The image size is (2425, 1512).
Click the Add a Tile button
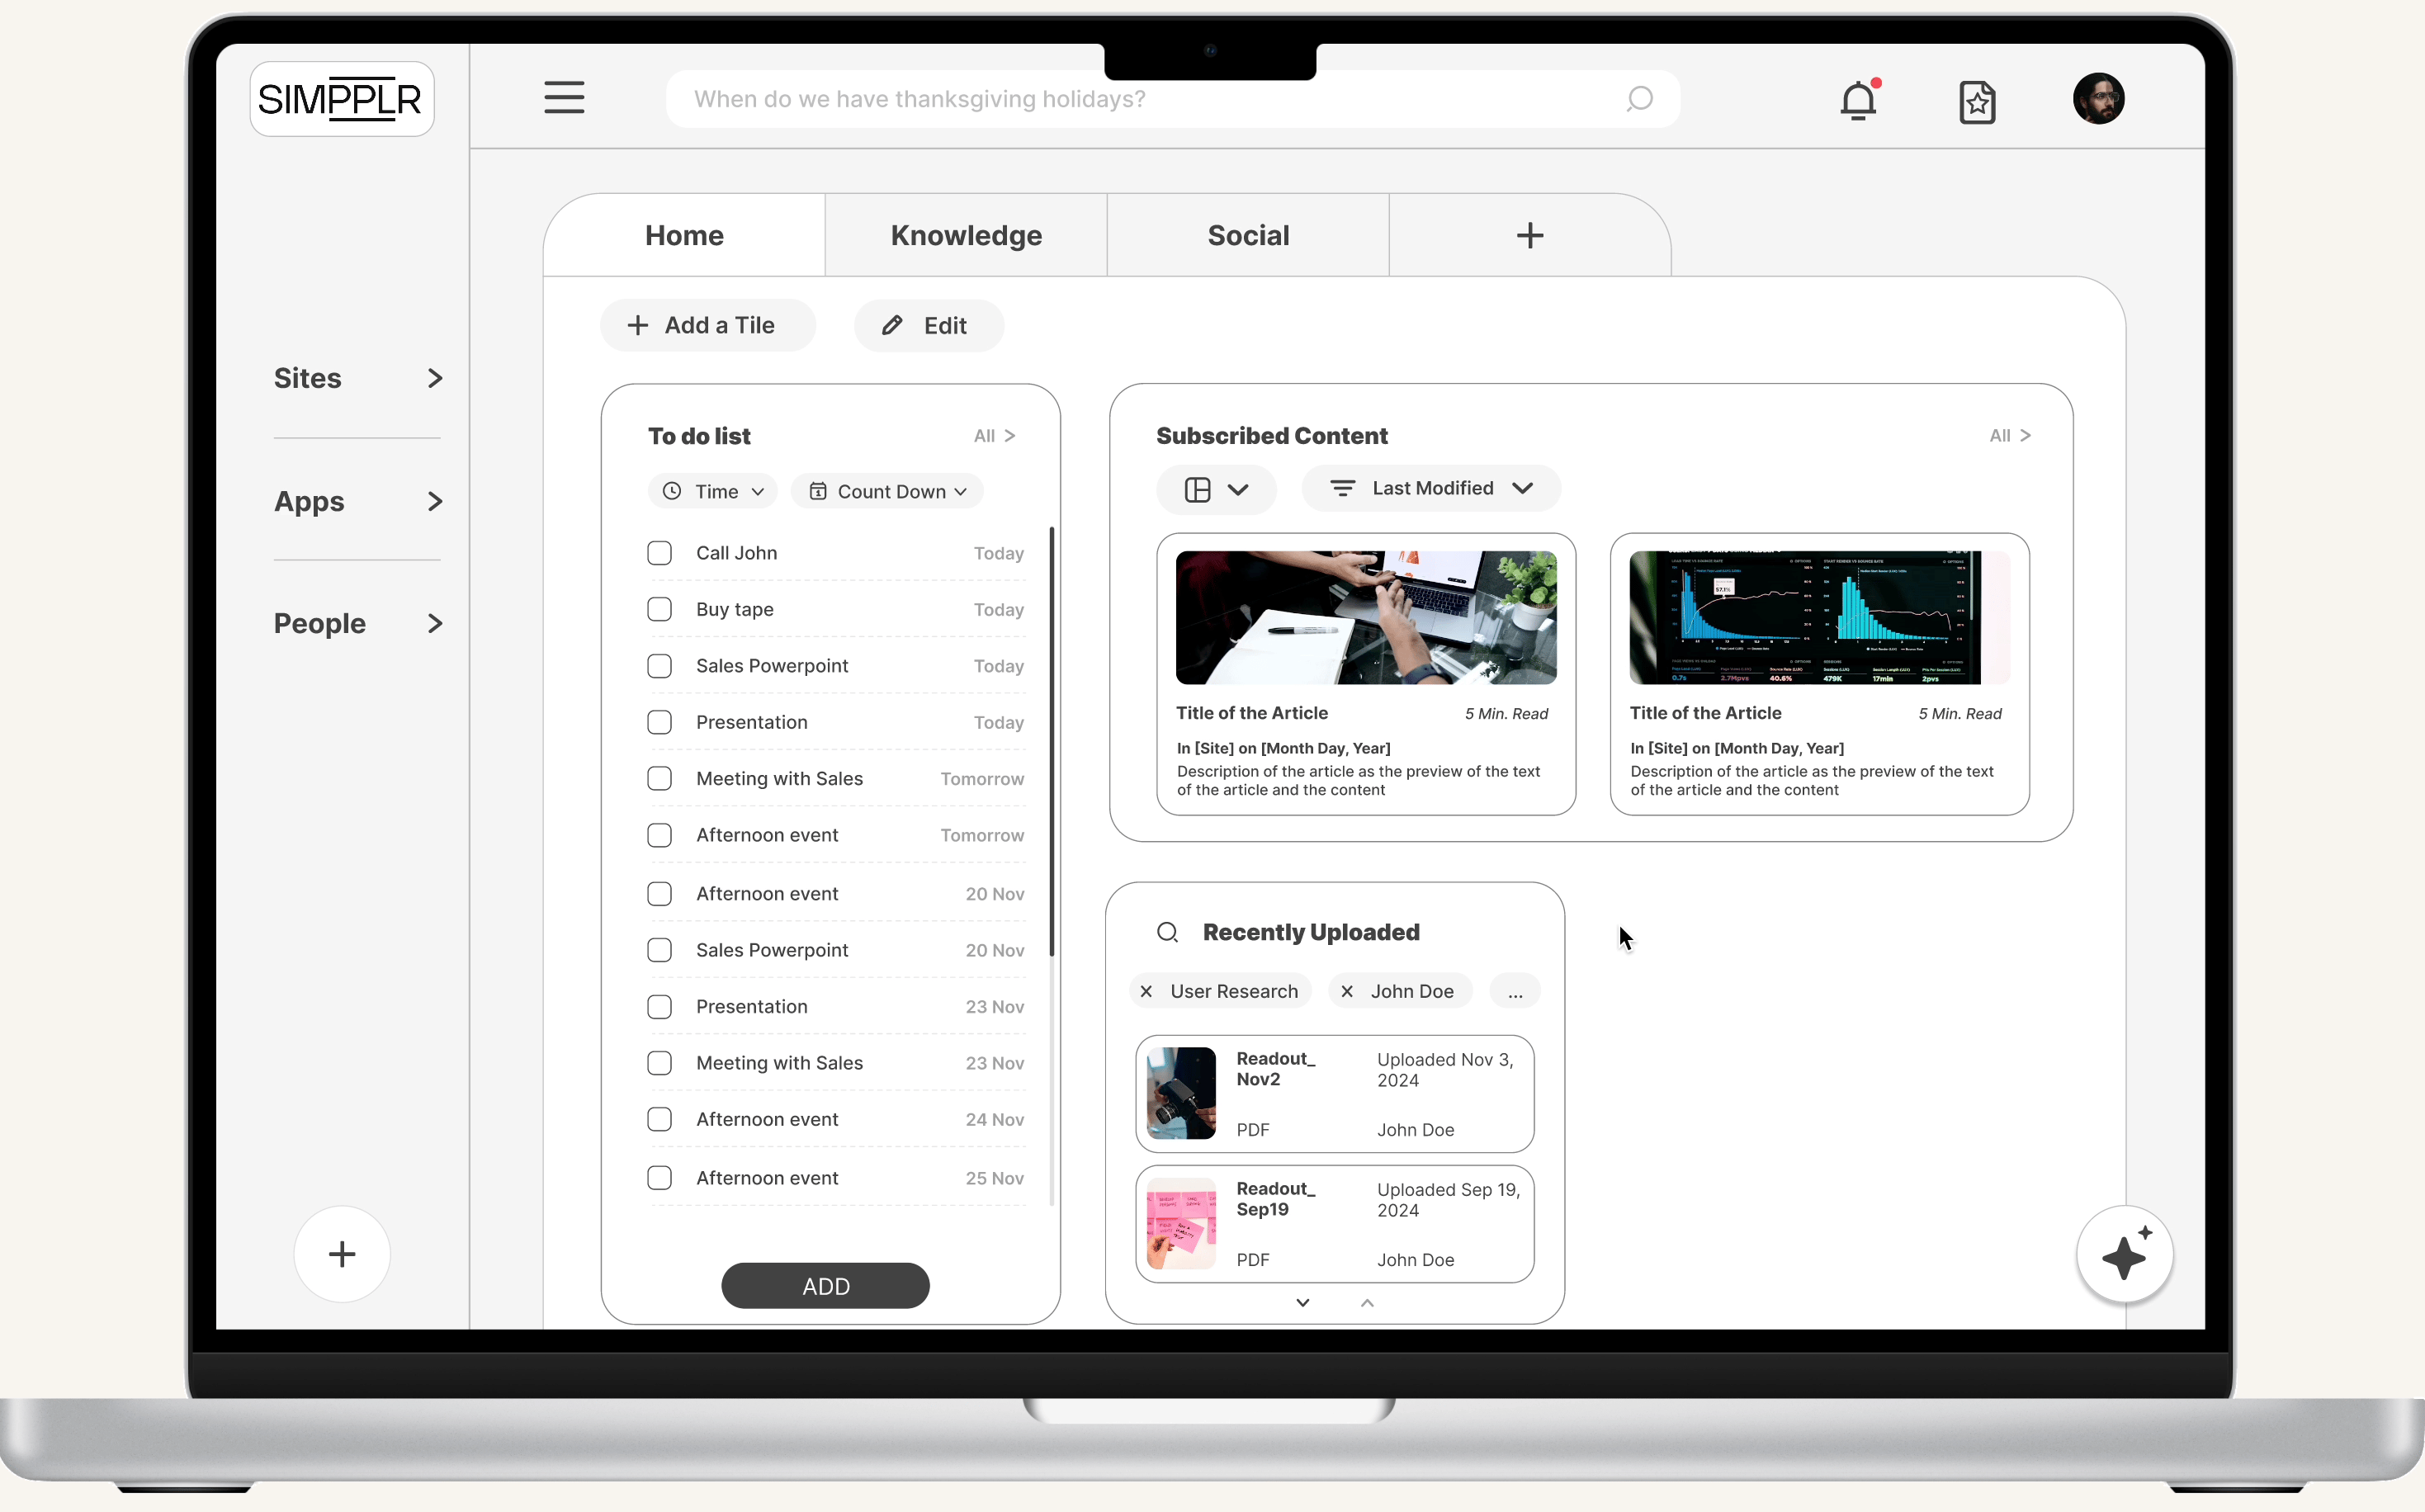[707, 325]
